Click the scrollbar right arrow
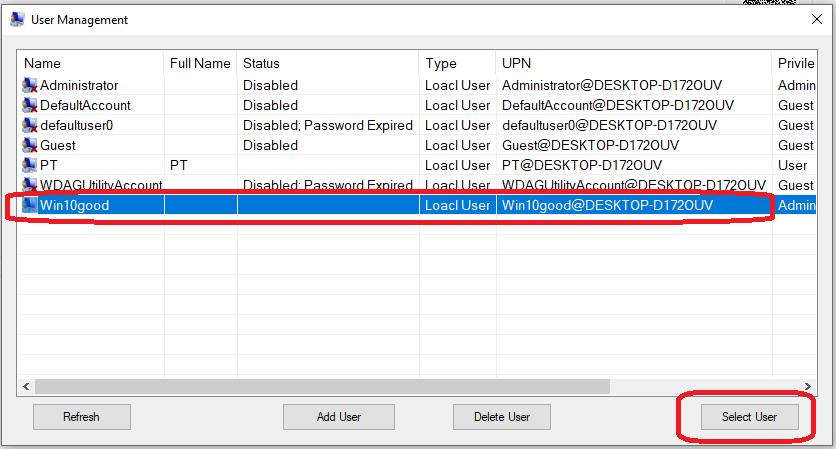 click(809, 386)
